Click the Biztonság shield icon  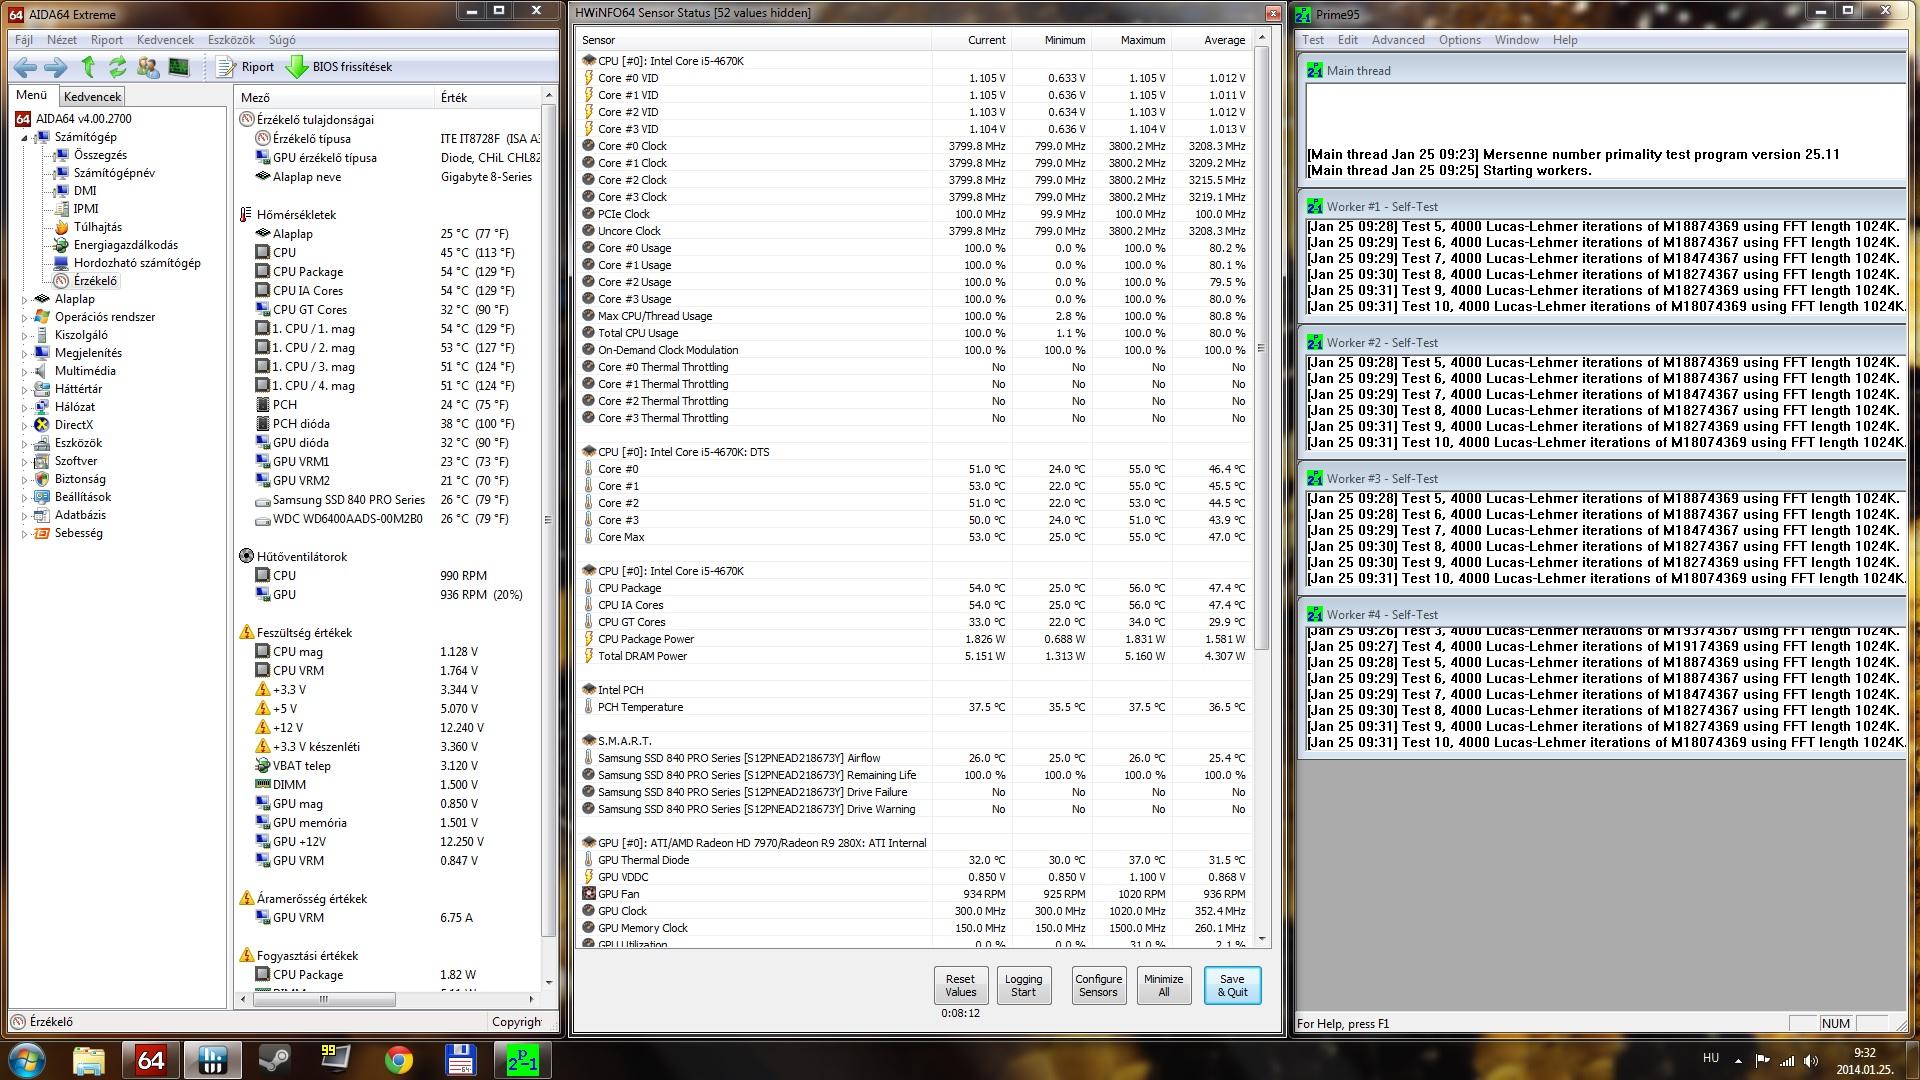pos(41,479)
